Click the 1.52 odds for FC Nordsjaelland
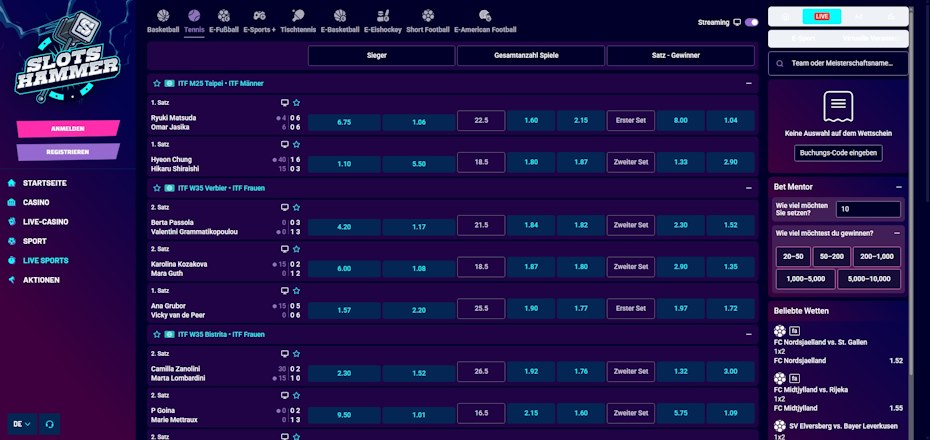The height and width of the screenshot is (440, 930). pyautogui.click(x=896, y=361)
